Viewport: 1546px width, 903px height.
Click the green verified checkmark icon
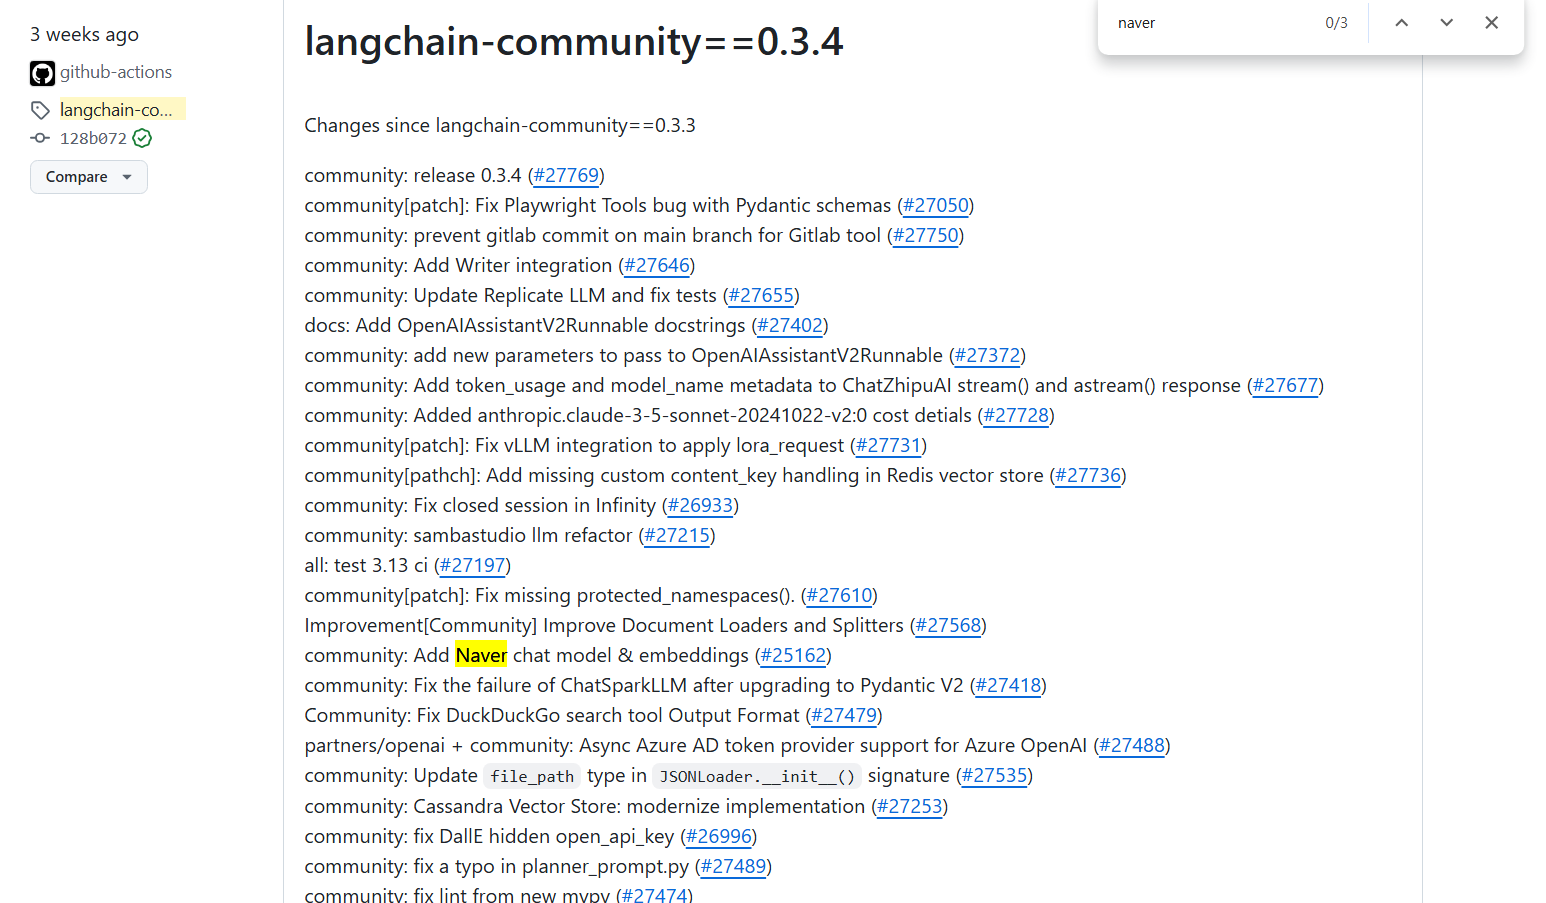142,138
